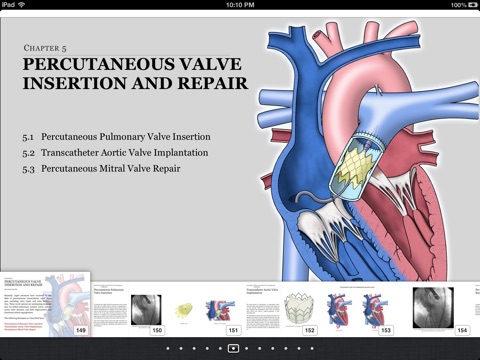Viewport: 480px width, 360px height.
Task: Jump to the page 150 thumbnail
Action: (x=128, y=309)
